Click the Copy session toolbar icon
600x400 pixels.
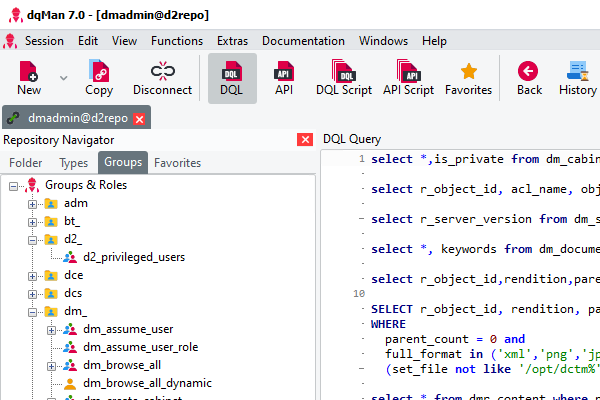tap(99, 71)
